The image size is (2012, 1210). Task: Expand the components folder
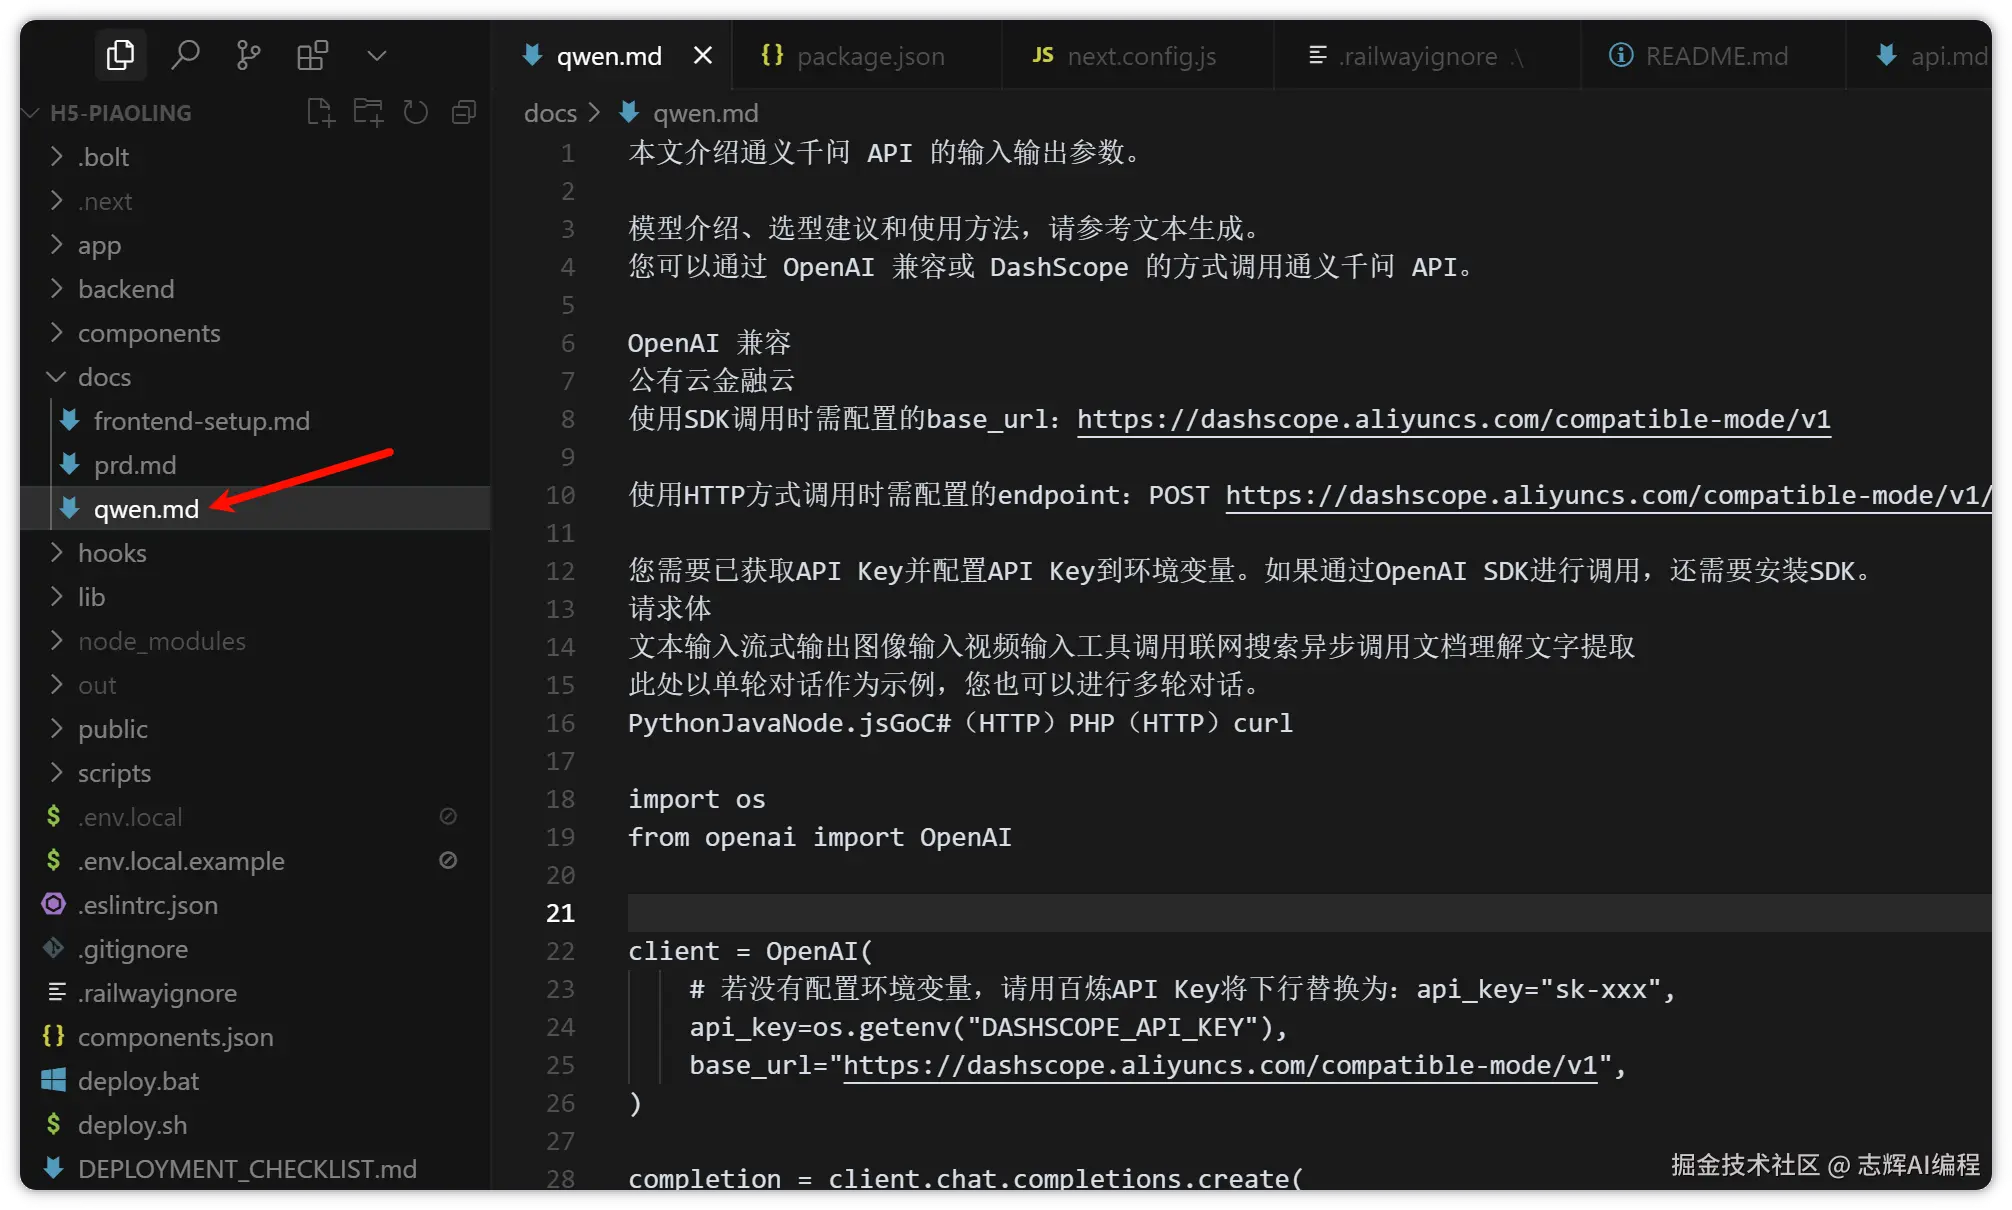149,333
